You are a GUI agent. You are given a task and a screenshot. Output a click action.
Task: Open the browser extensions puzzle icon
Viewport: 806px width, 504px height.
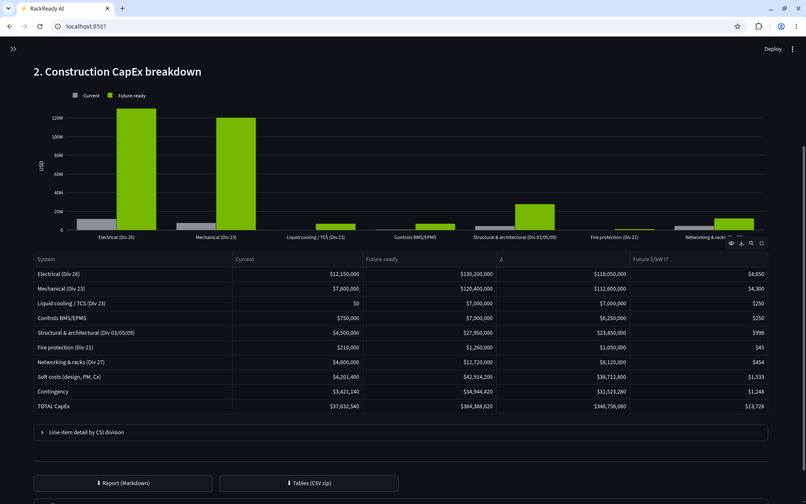coord(759,26)
